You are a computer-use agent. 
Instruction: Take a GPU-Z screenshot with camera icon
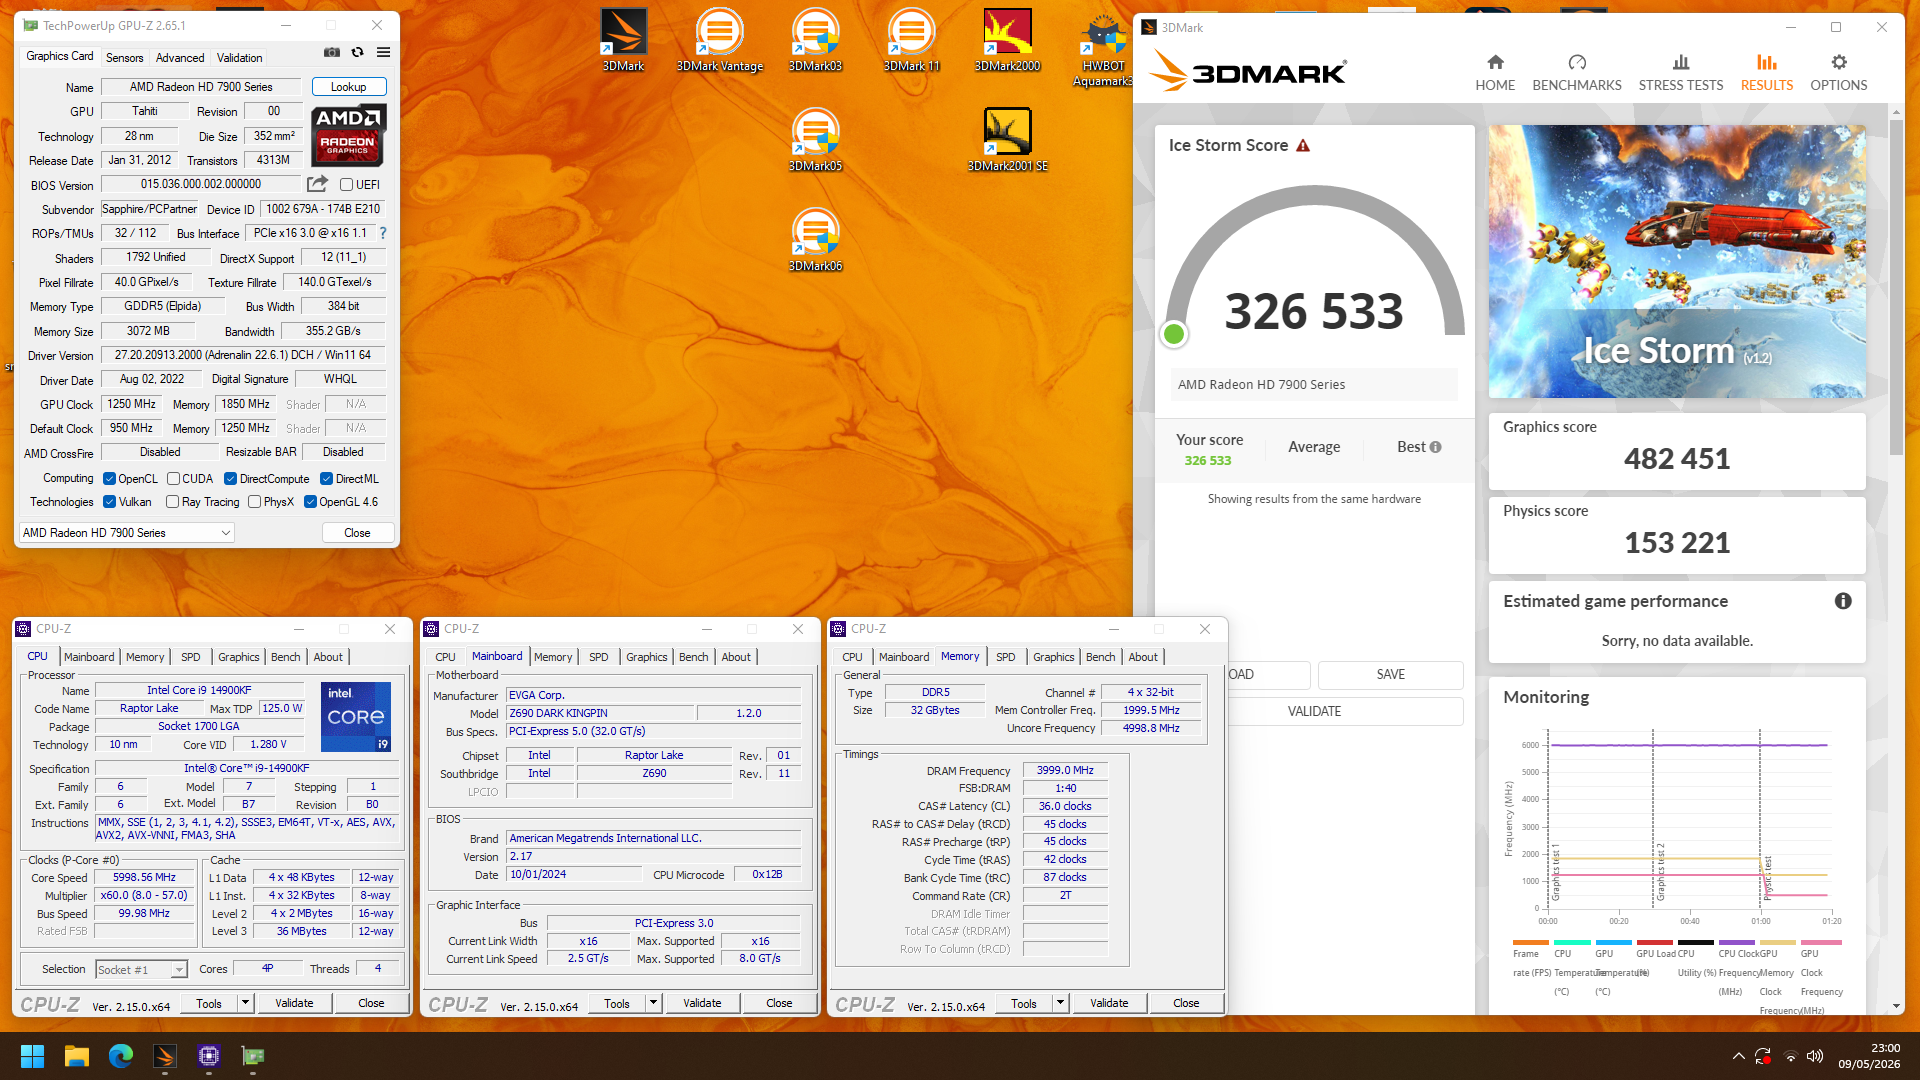click(331, 53)
